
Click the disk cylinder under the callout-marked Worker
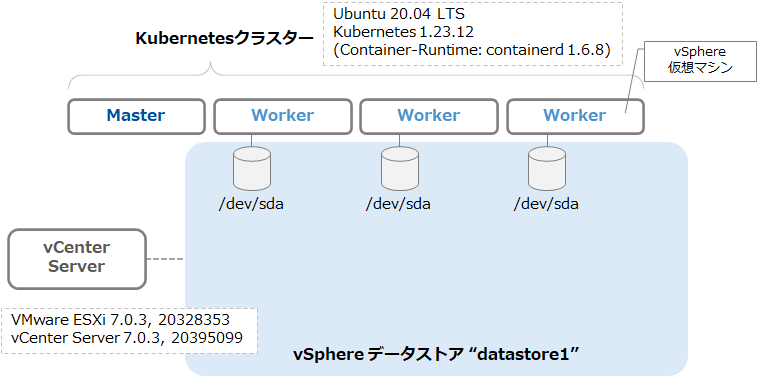(547, 169)
